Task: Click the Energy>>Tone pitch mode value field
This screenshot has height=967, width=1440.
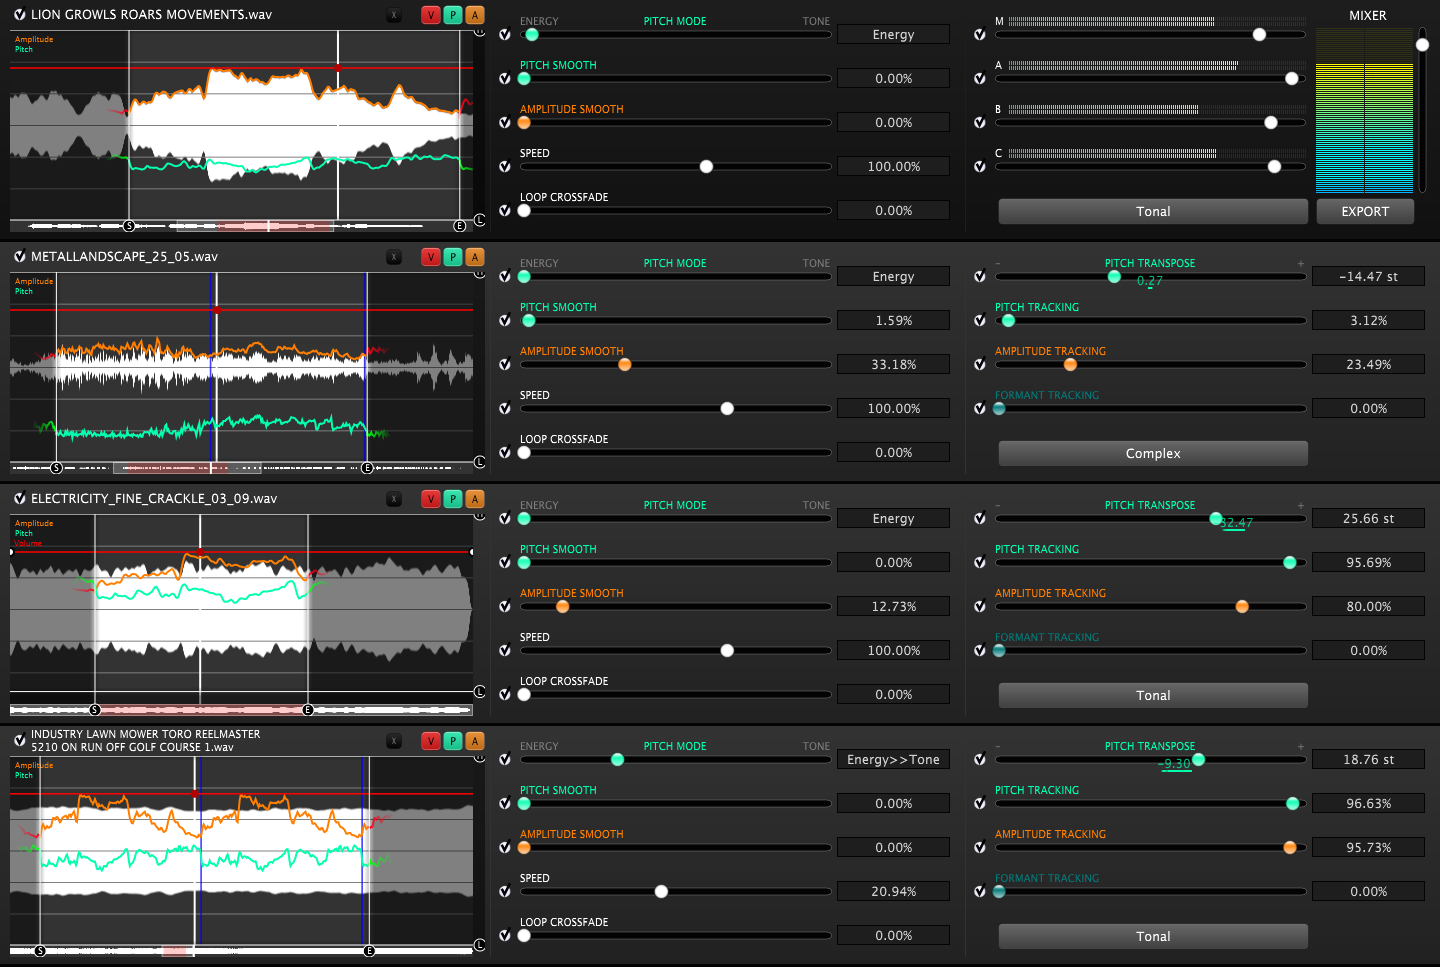Action: click(893, 760)
